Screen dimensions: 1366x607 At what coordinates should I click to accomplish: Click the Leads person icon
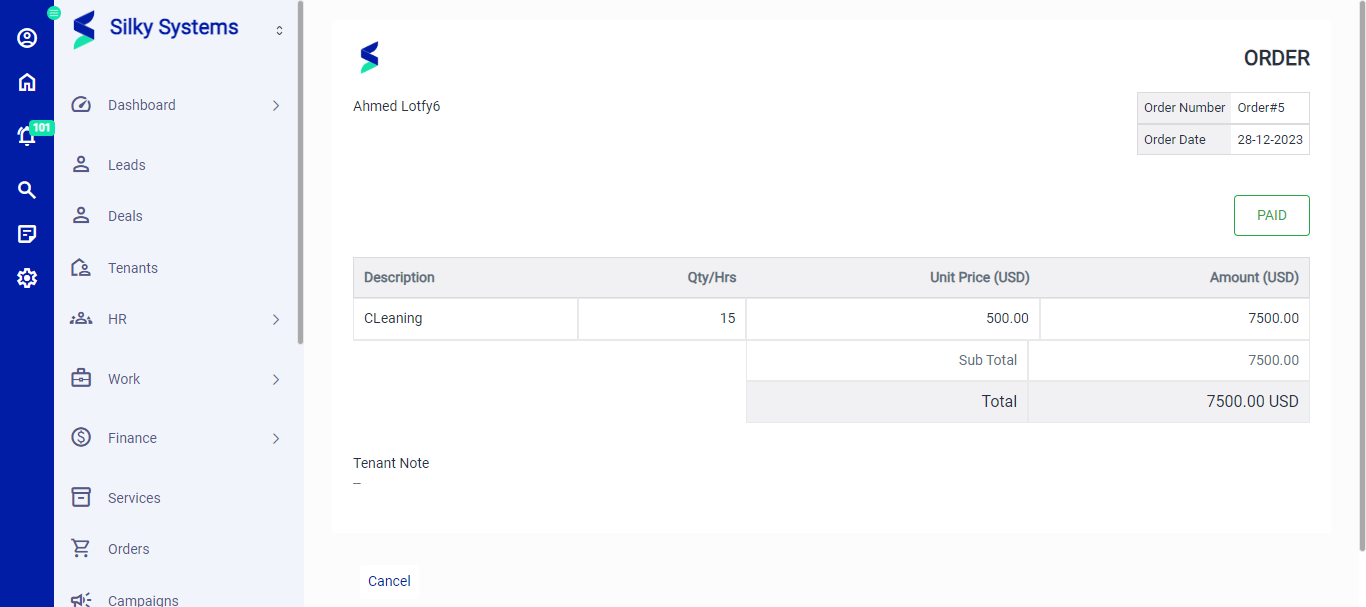81,164
